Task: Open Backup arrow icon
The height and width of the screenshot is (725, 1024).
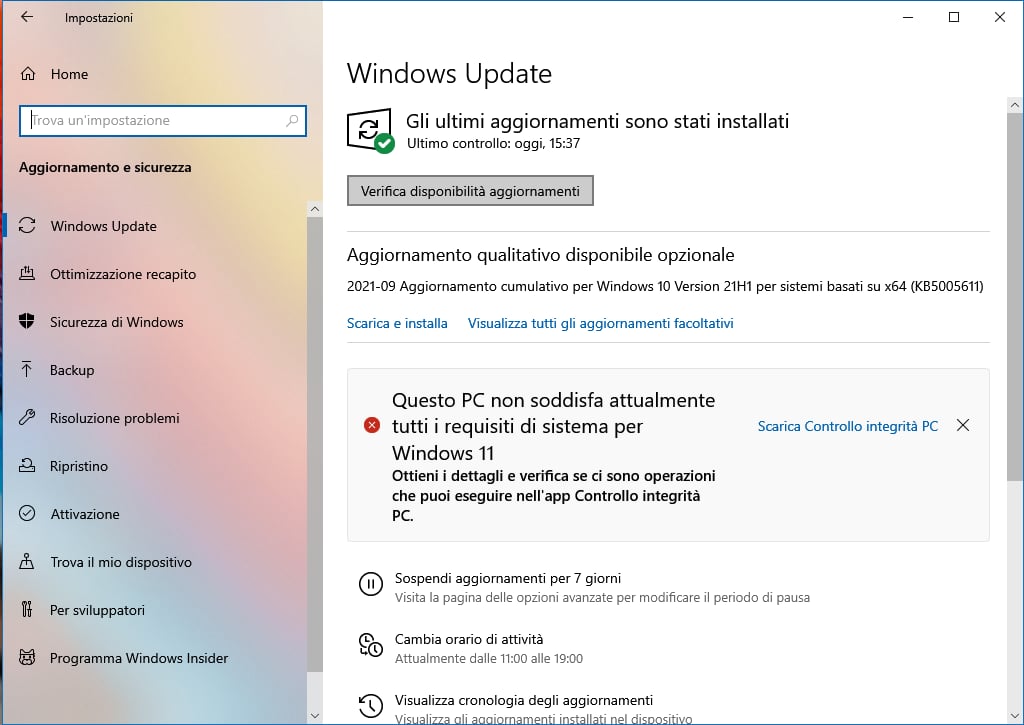Action: pos(27,370)
